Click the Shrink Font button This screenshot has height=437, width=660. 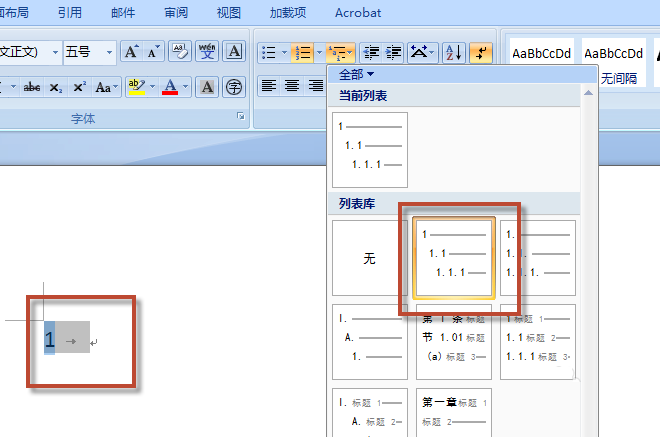pos(153,52)
